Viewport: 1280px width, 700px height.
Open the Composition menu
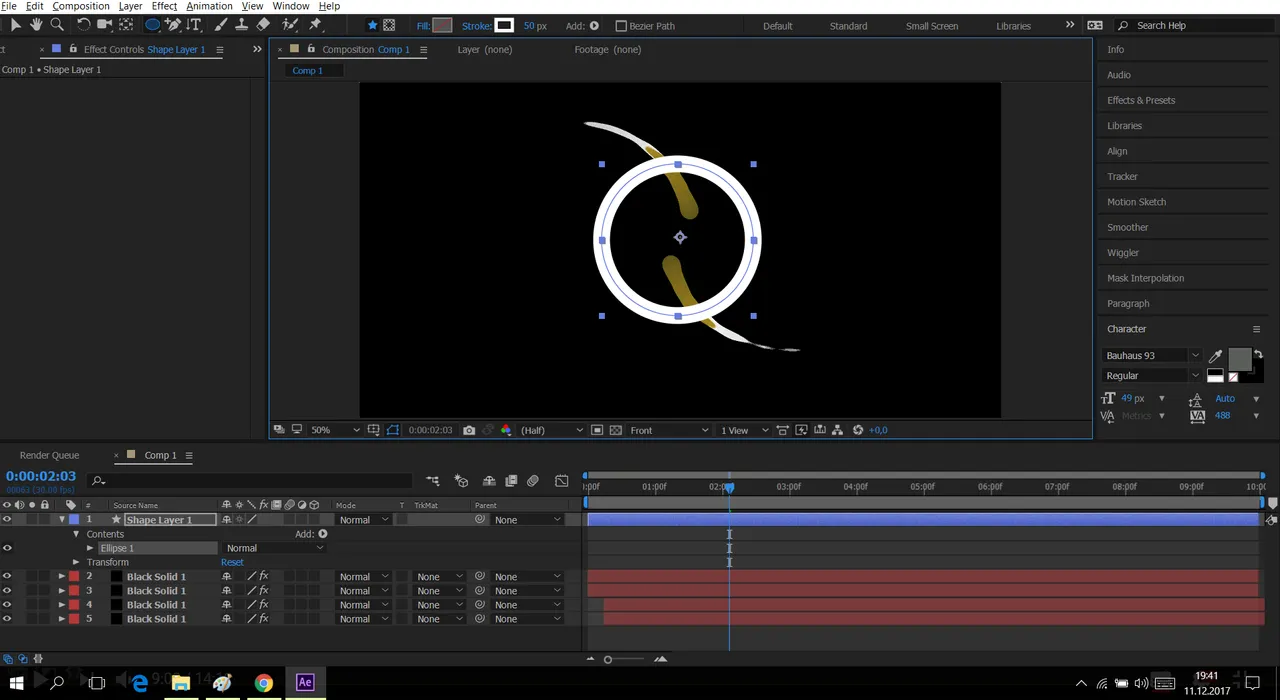(81, 6)
